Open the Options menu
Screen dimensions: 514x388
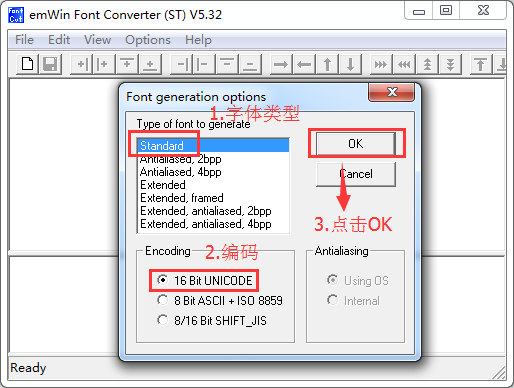click(x=148, y=40)
